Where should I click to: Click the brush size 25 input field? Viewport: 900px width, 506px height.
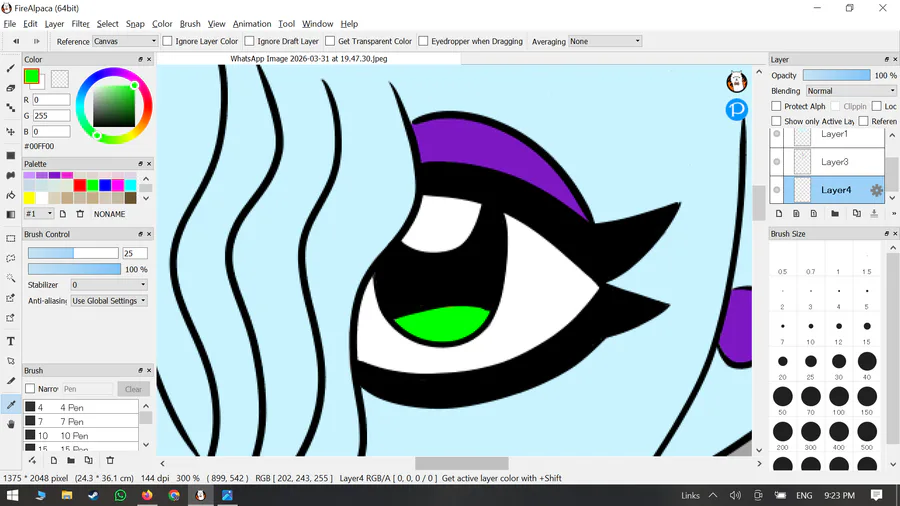(134, 253)
